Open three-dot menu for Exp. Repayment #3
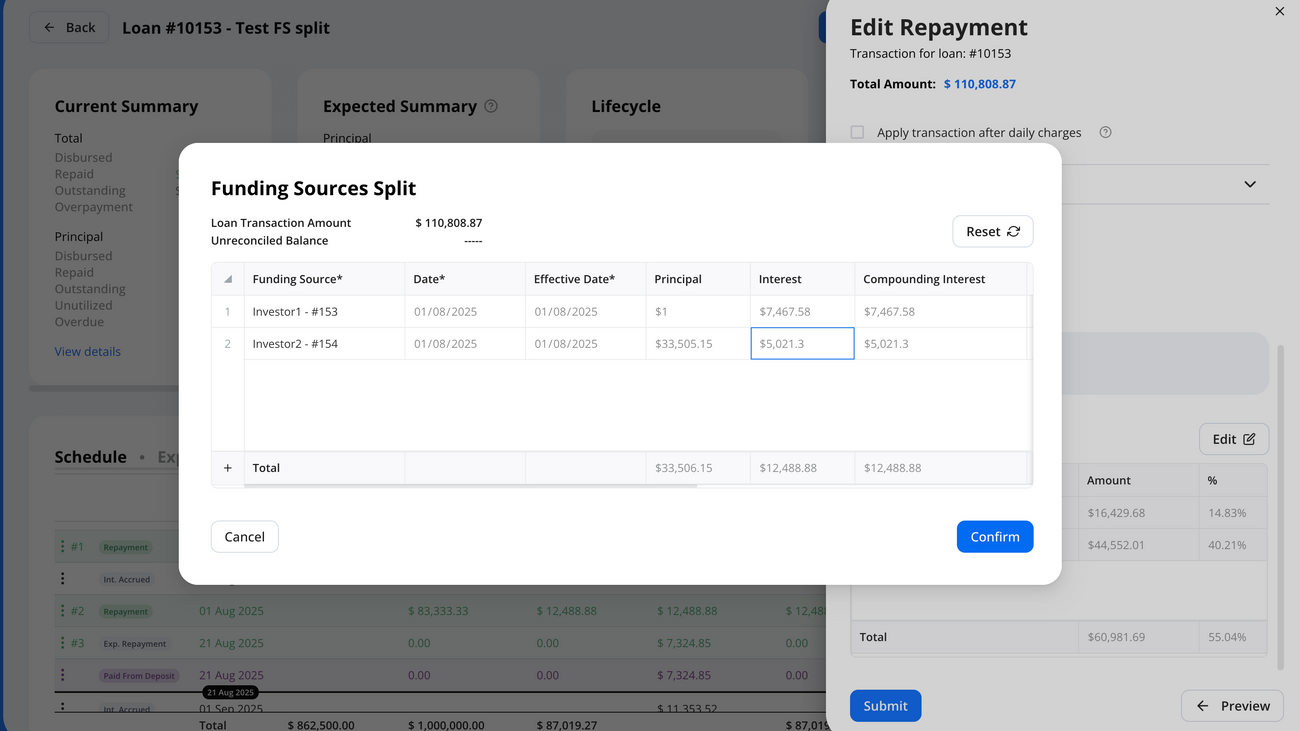 (62, 643)
